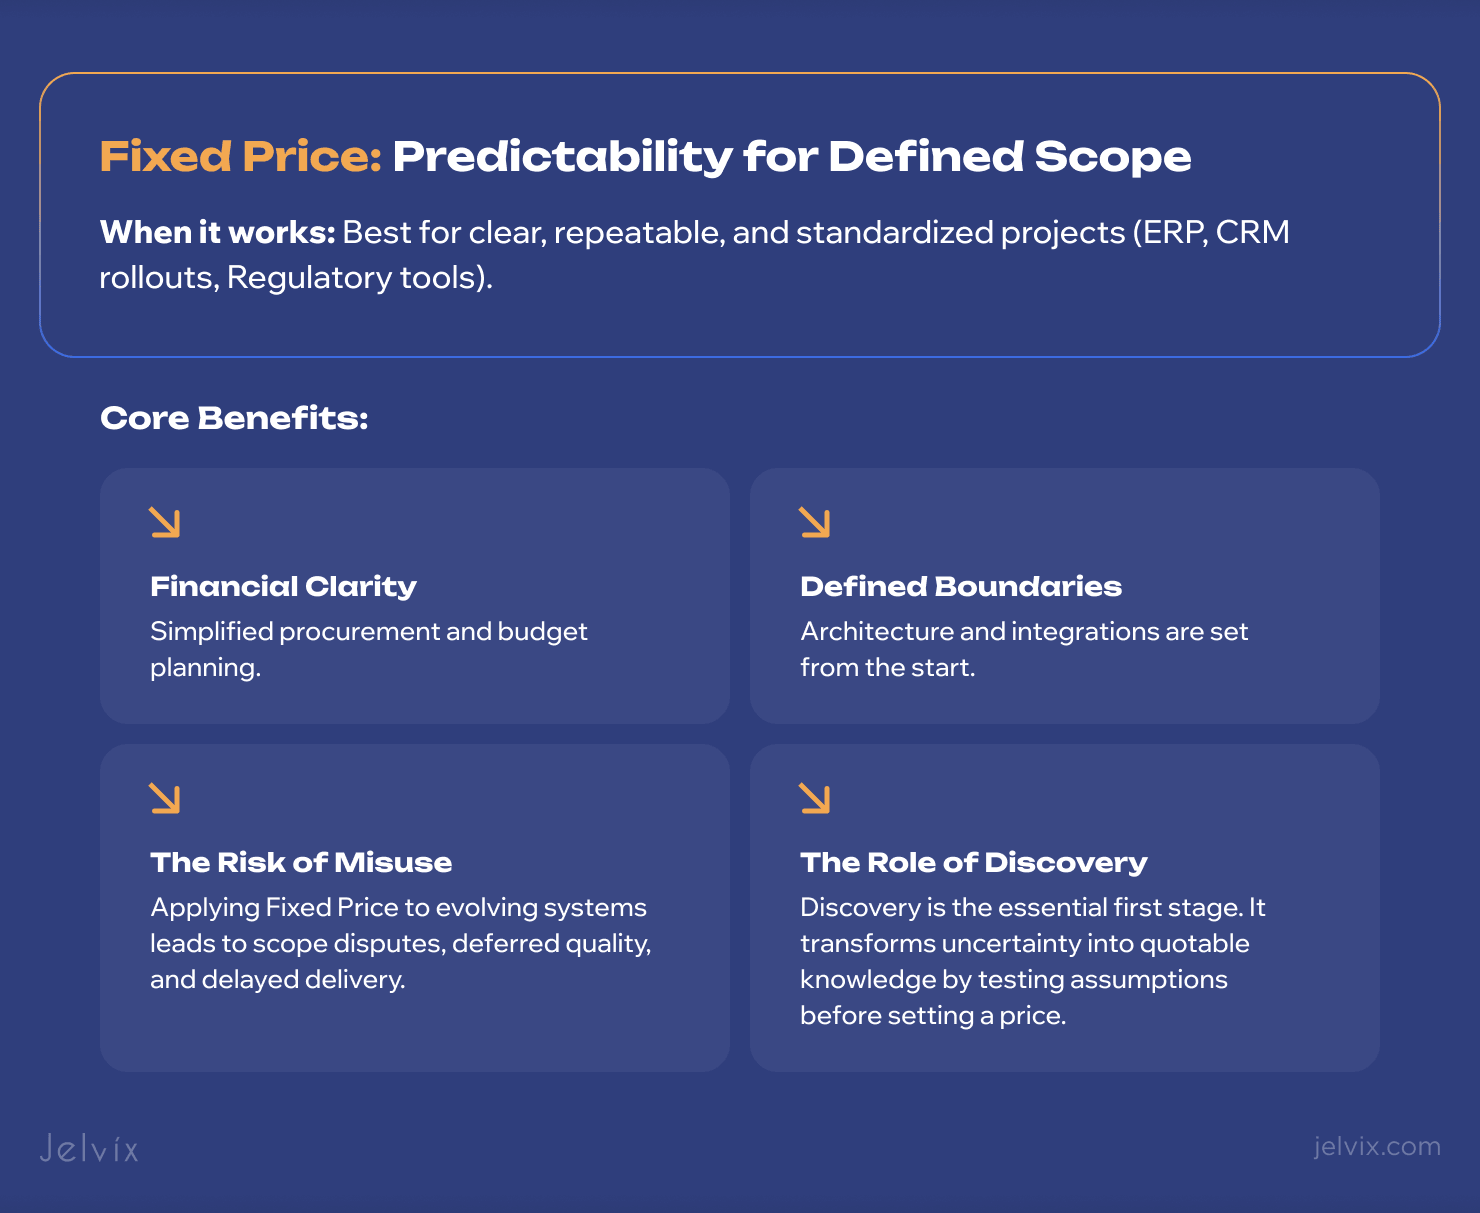Click the 'Discovery is the essential first stage' paragraph
Image resolution: width=1480 pixels, height=1213 pixels.
[1032, 961]
